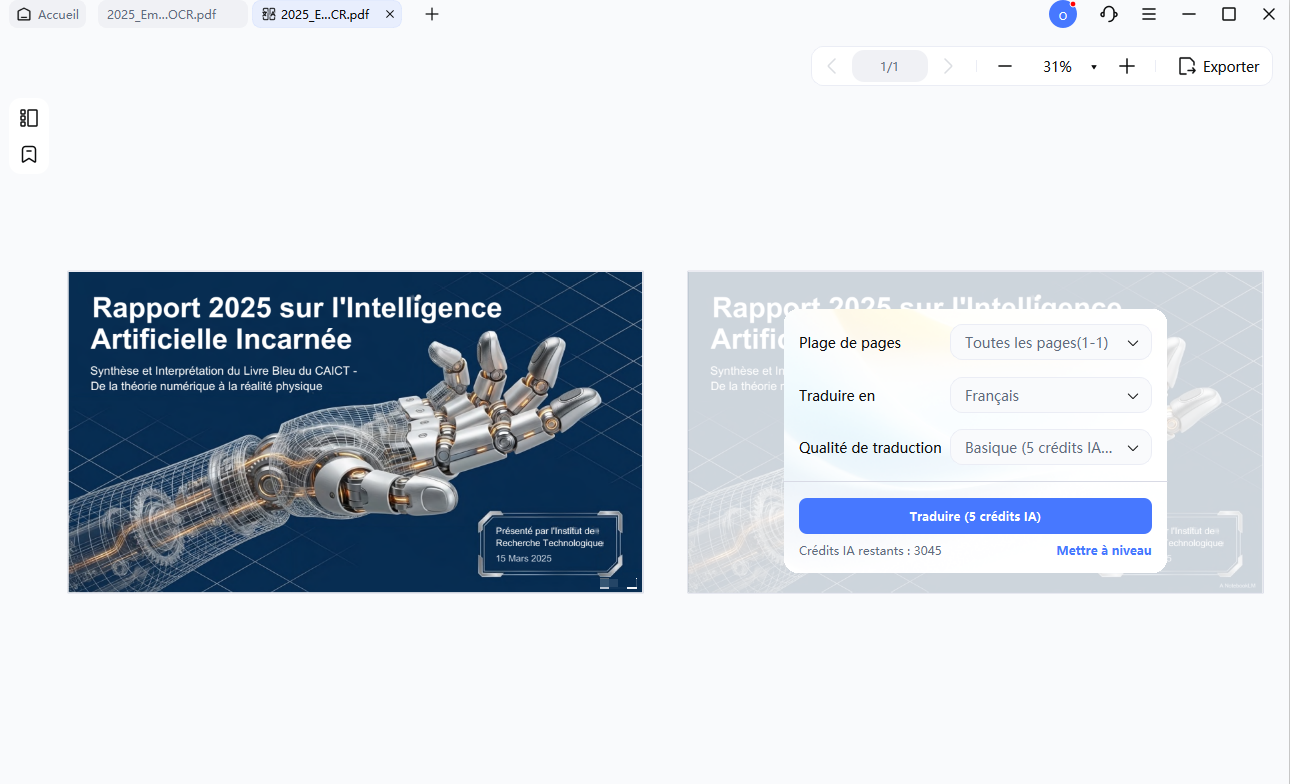This screenshot has width=1290, height=784.
Task: Open the Traduire en language dropdown
Action: tap(1050, 396)
